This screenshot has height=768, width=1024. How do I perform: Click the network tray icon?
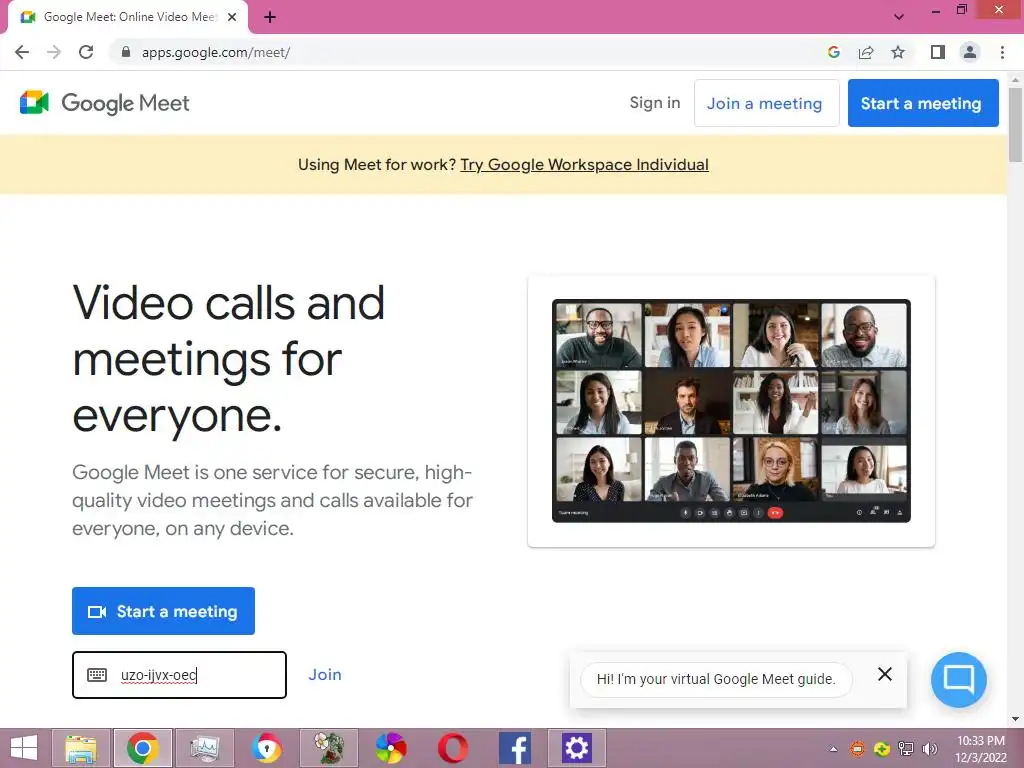point(906,748)
